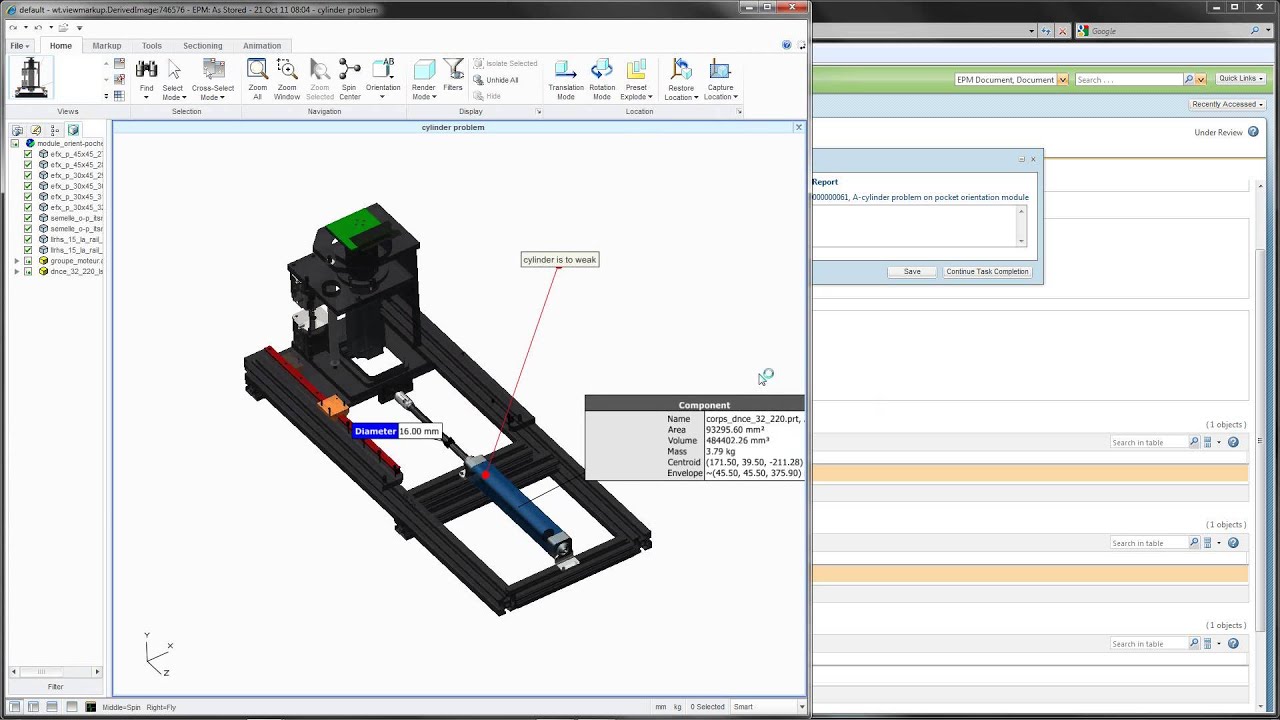Click help icon next to Under Review
This screenshot has width=1280, height=720.
point(1253,132)
